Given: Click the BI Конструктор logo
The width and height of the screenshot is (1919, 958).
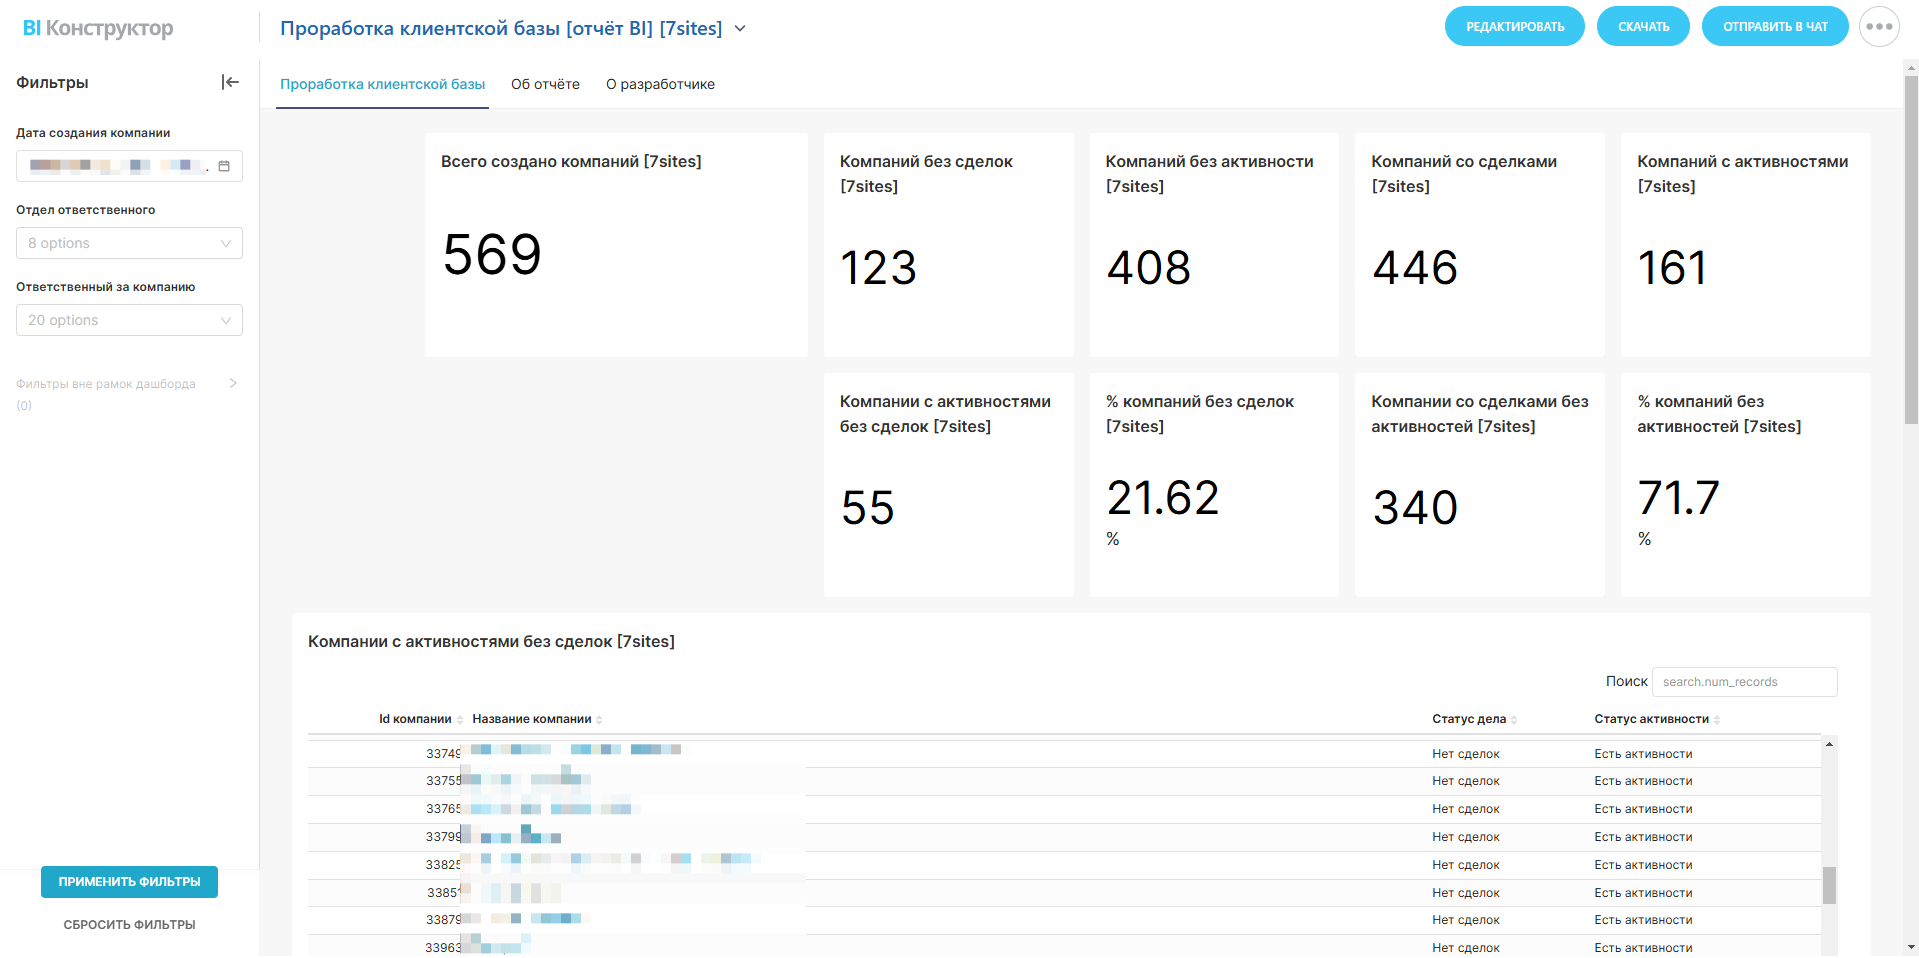Looking at the screenshot, I should pyautogui.click(x=98, y=28).
